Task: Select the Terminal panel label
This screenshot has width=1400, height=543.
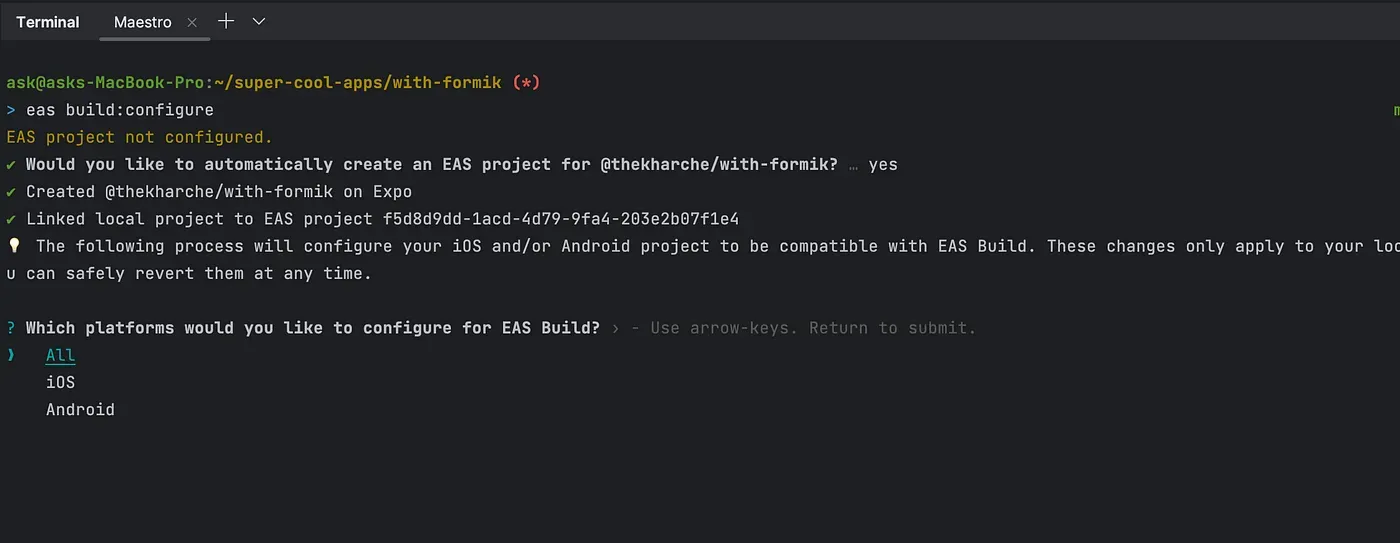Action: [x=47, y=22]
